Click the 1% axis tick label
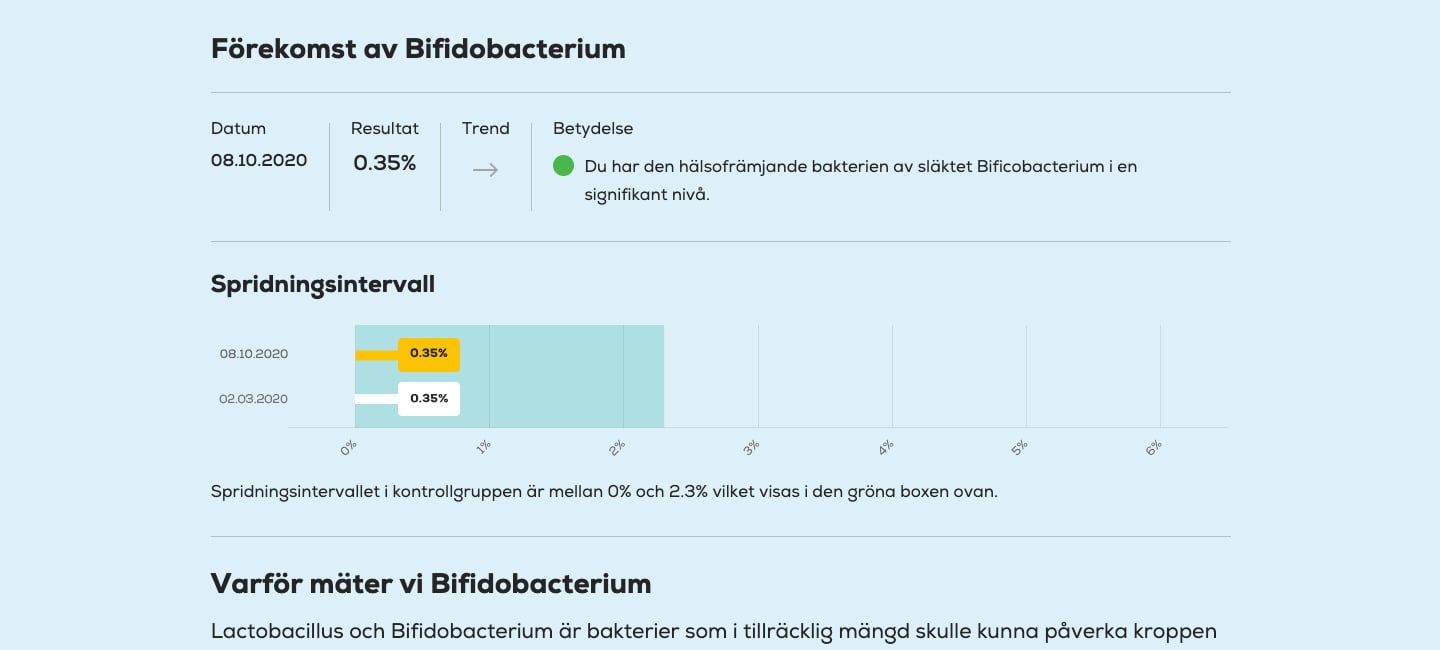 [484, 449]
